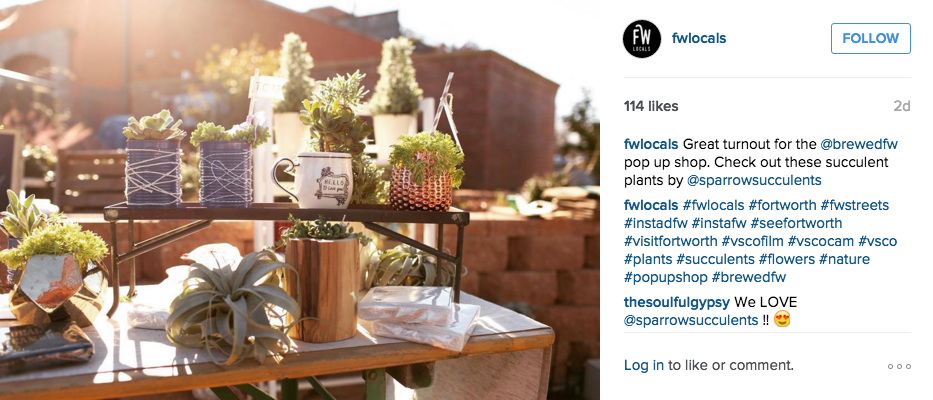This screenshot has height=400, width=933.
Task: Open thesoulfulgypsy commenter profile
Action: pos(677,302)
